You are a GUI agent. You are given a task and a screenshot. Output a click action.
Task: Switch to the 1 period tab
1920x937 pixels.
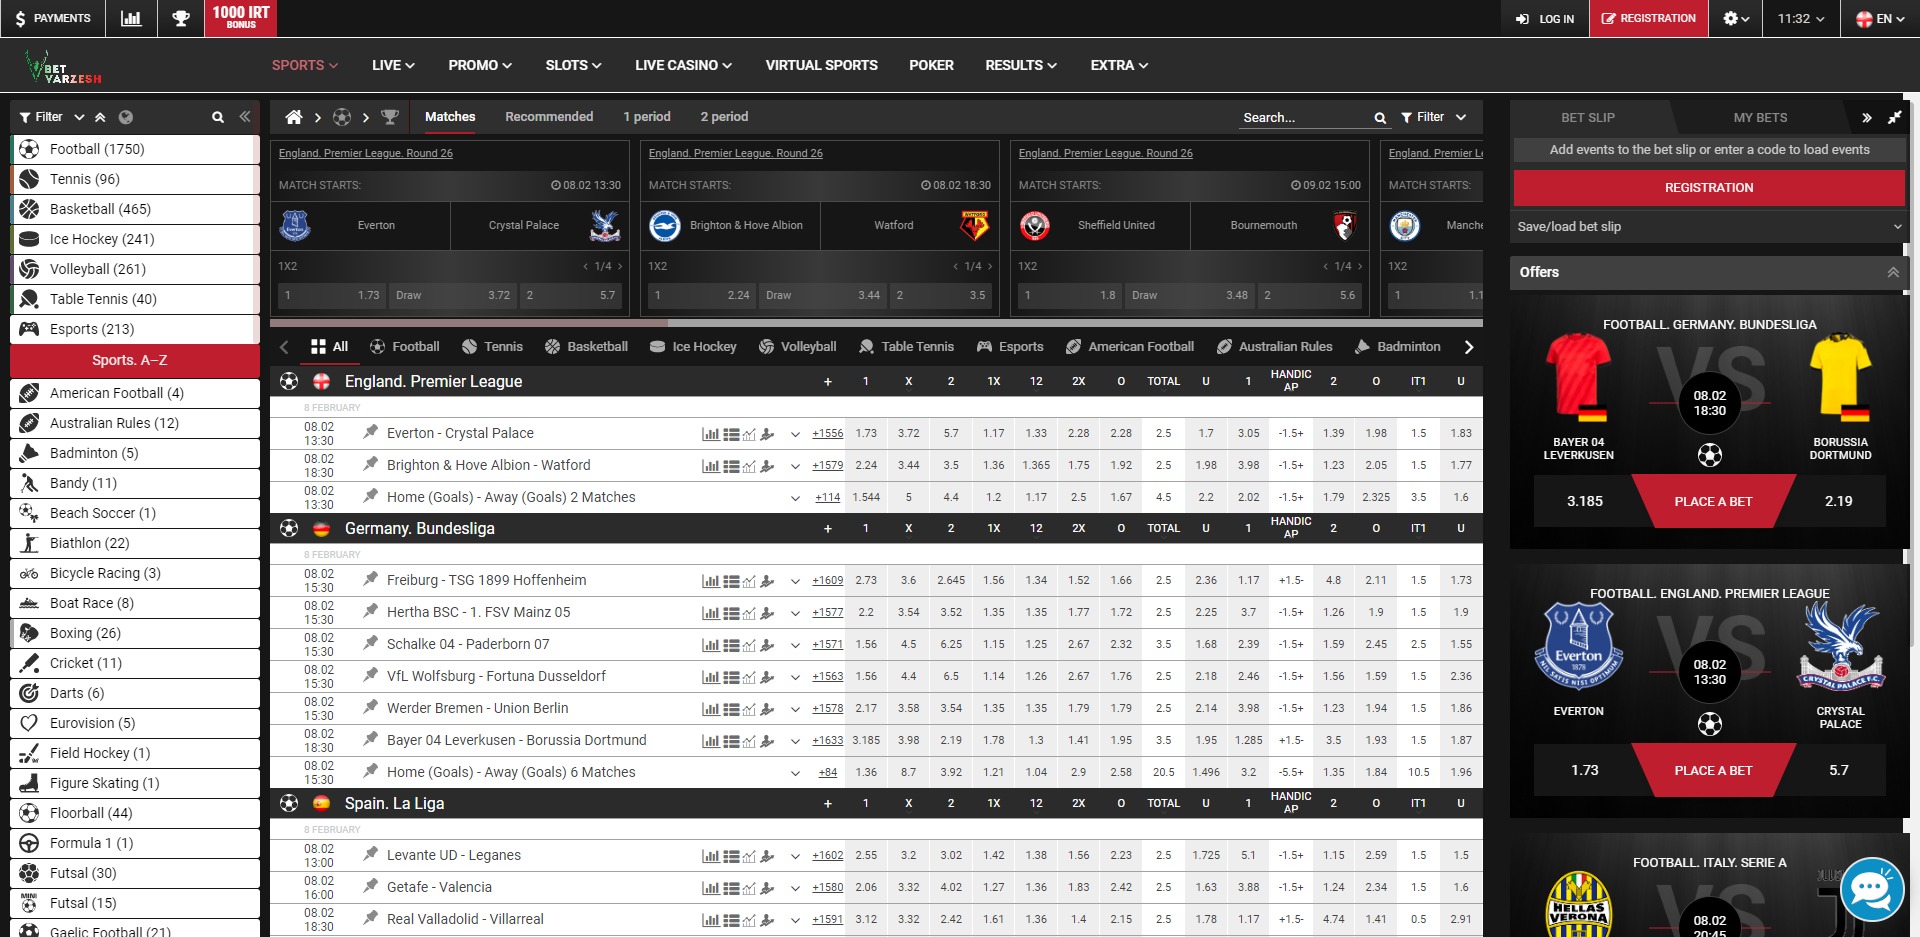pyautogui.click(x=647, y=117)
